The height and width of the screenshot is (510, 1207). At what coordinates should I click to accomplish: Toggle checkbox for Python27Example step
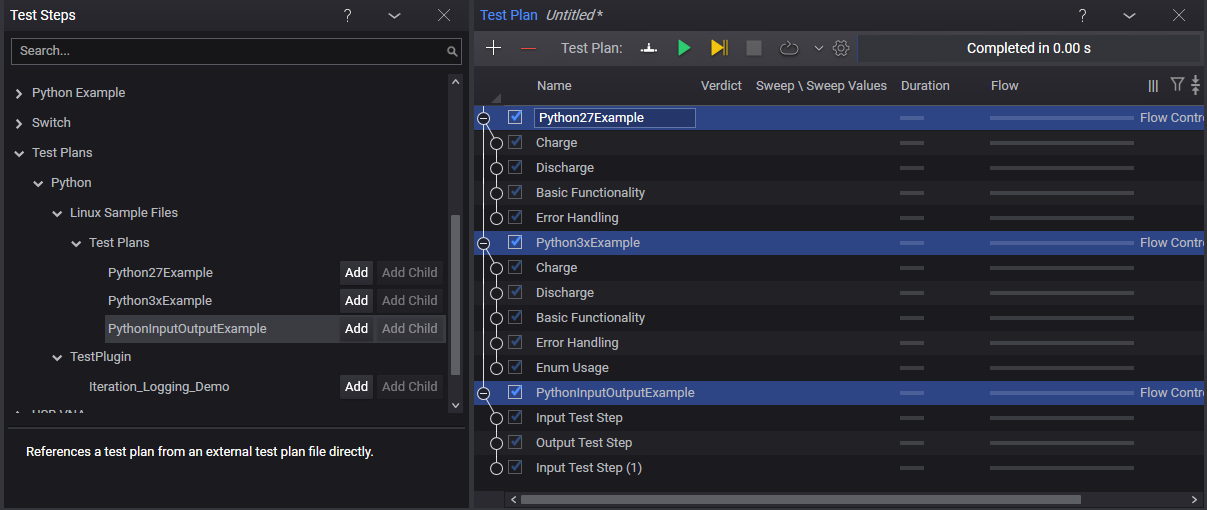click(515, 117)
